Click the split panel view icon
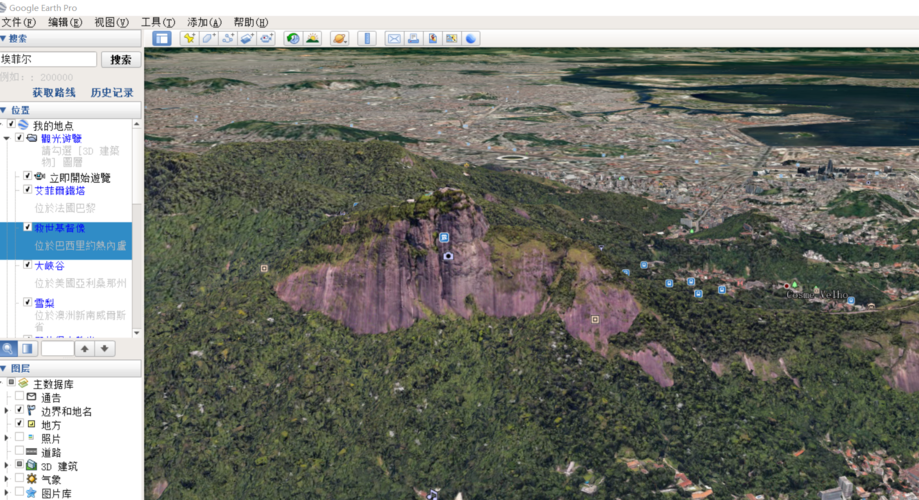The width and height of the screenshot is (919, 500). tap(27, 349)
